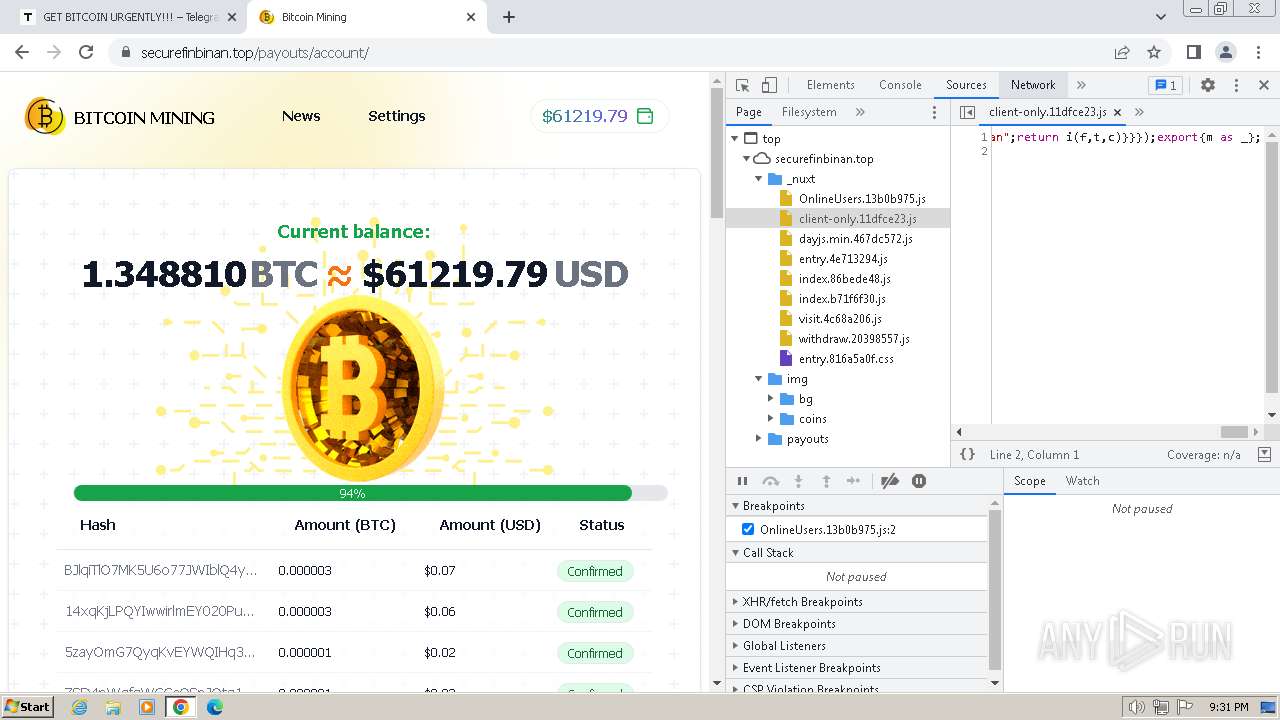
Task: Uncheck the OnlineUsers.13b0b975.js:2 breakpoint
Action: 748,529
